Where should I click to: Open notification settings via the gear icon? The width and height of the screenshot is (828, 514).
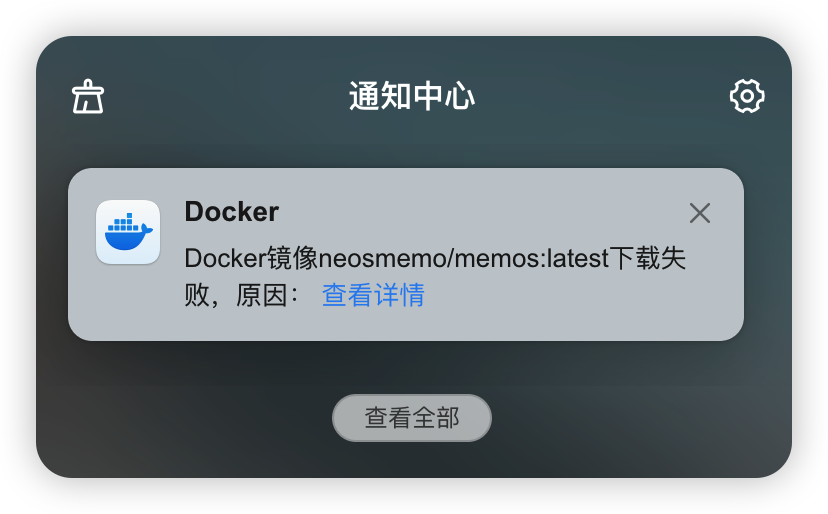click(747, 96)
